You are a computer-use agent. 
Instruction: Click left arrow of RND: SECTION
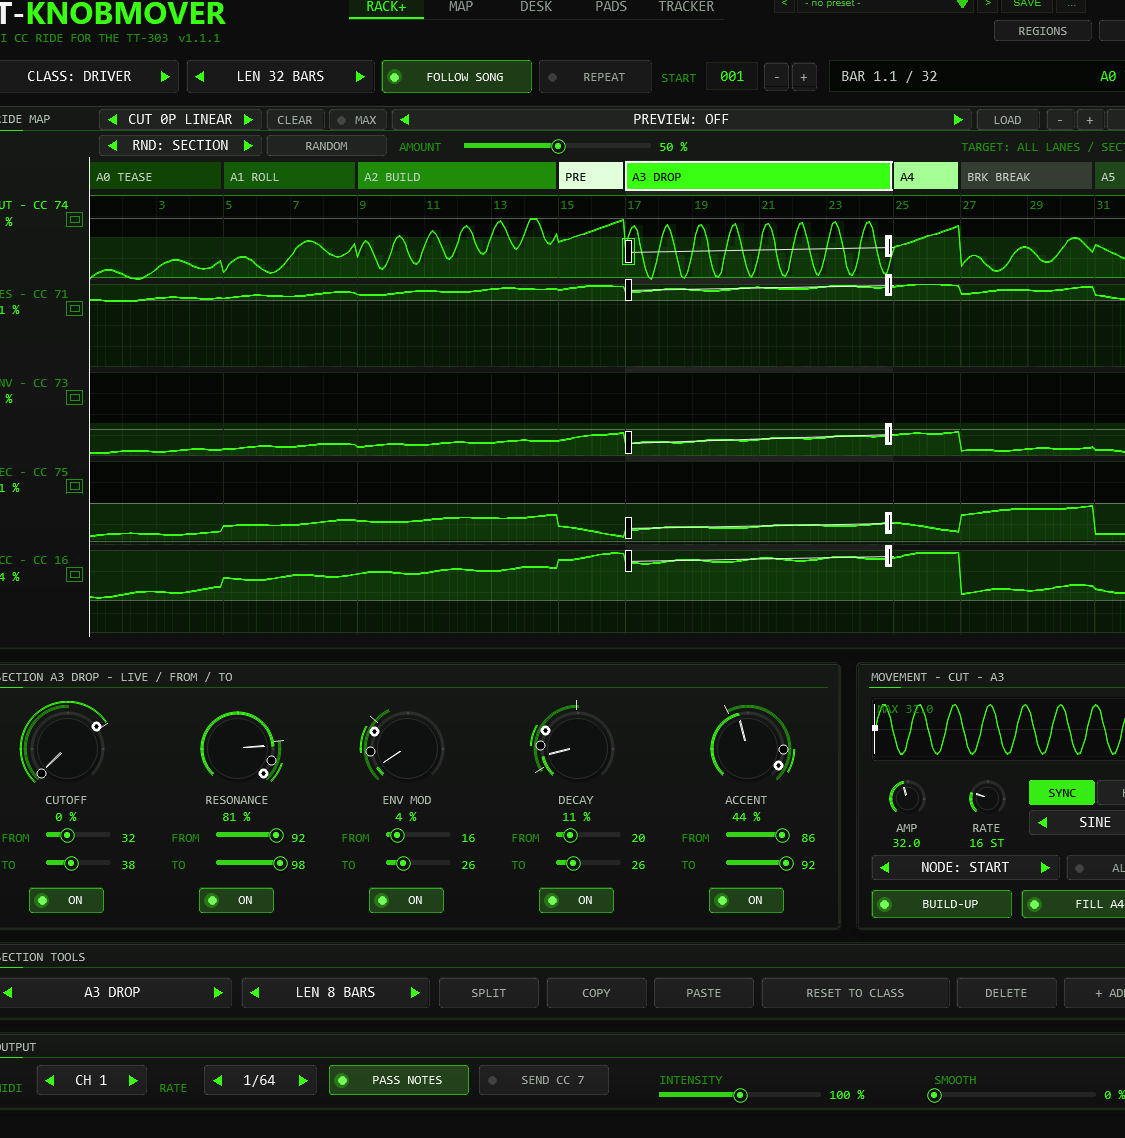click(112, 146)
